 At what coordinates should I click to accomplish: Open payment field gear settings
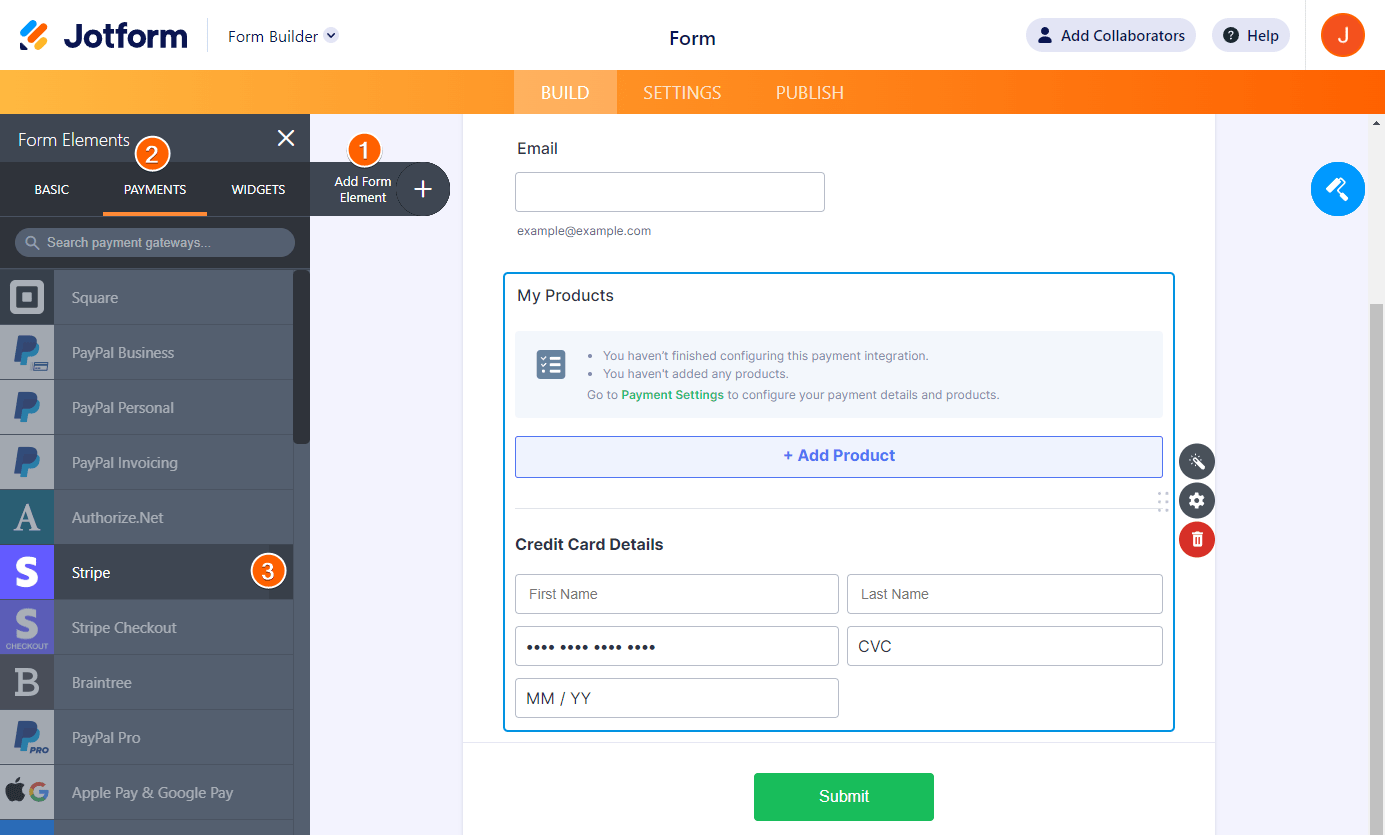point(1196,500)
